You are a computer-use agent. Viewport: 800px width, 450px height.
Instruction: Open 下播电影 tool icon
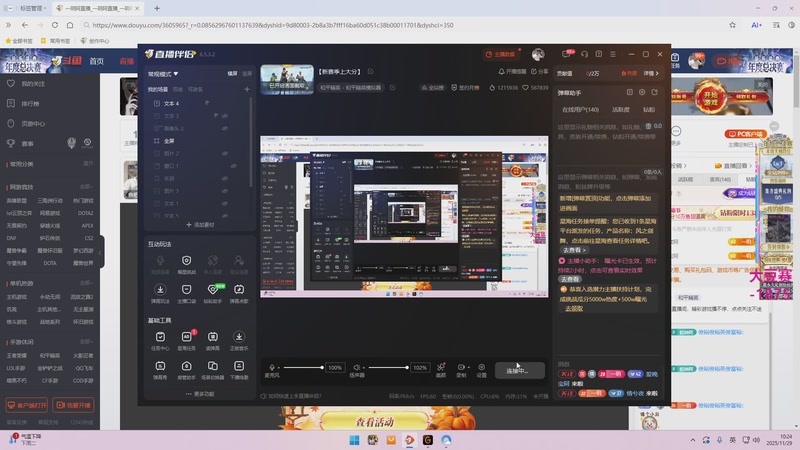click(x=239, y=370)
